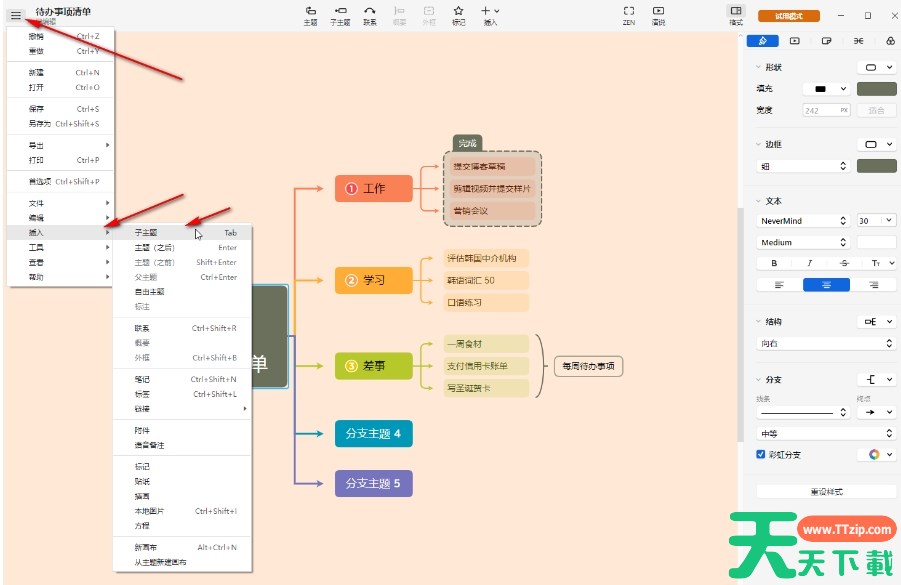Select the 分支主题 4 node

(x=373, y=434)
